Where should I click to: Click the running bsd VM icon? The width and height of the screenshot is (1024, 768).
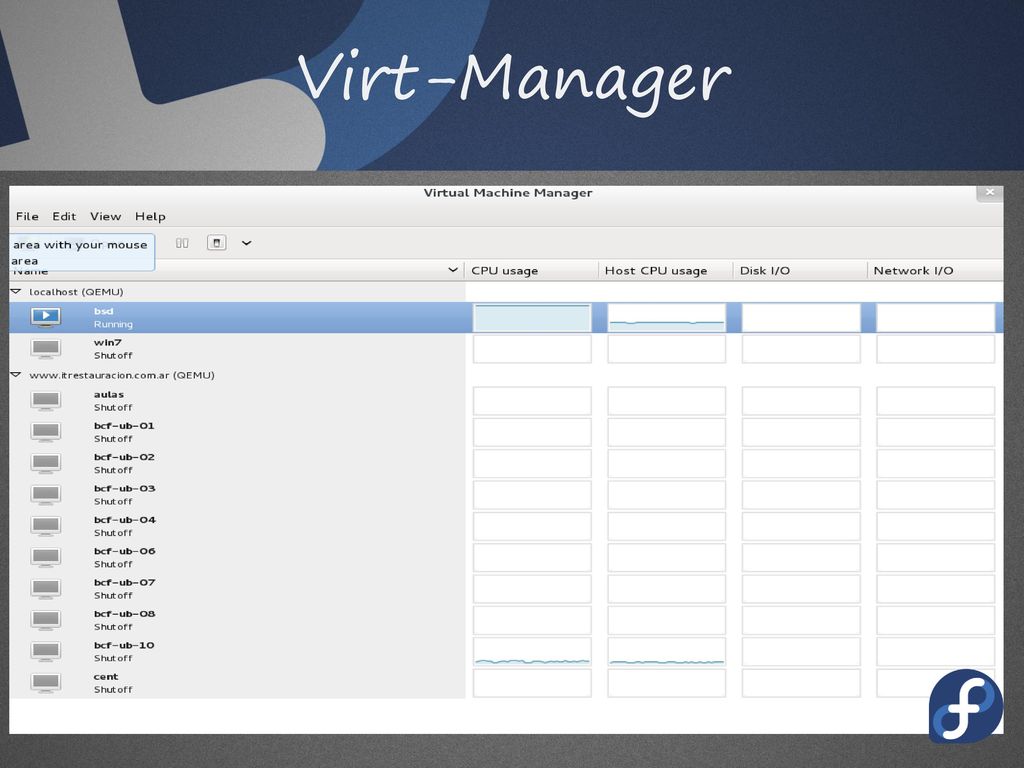46,317
